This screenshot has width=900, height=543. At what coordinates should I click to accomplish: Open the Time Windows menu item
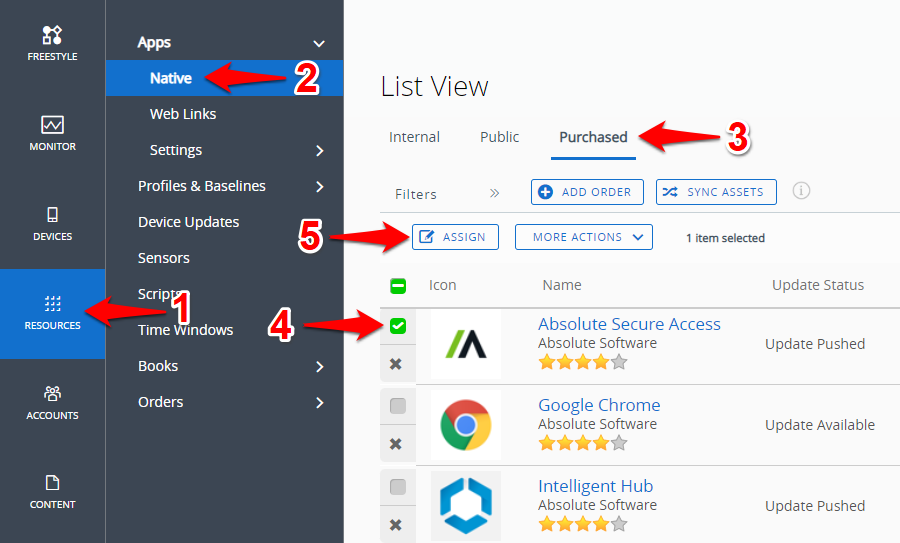tap(185, 330)
